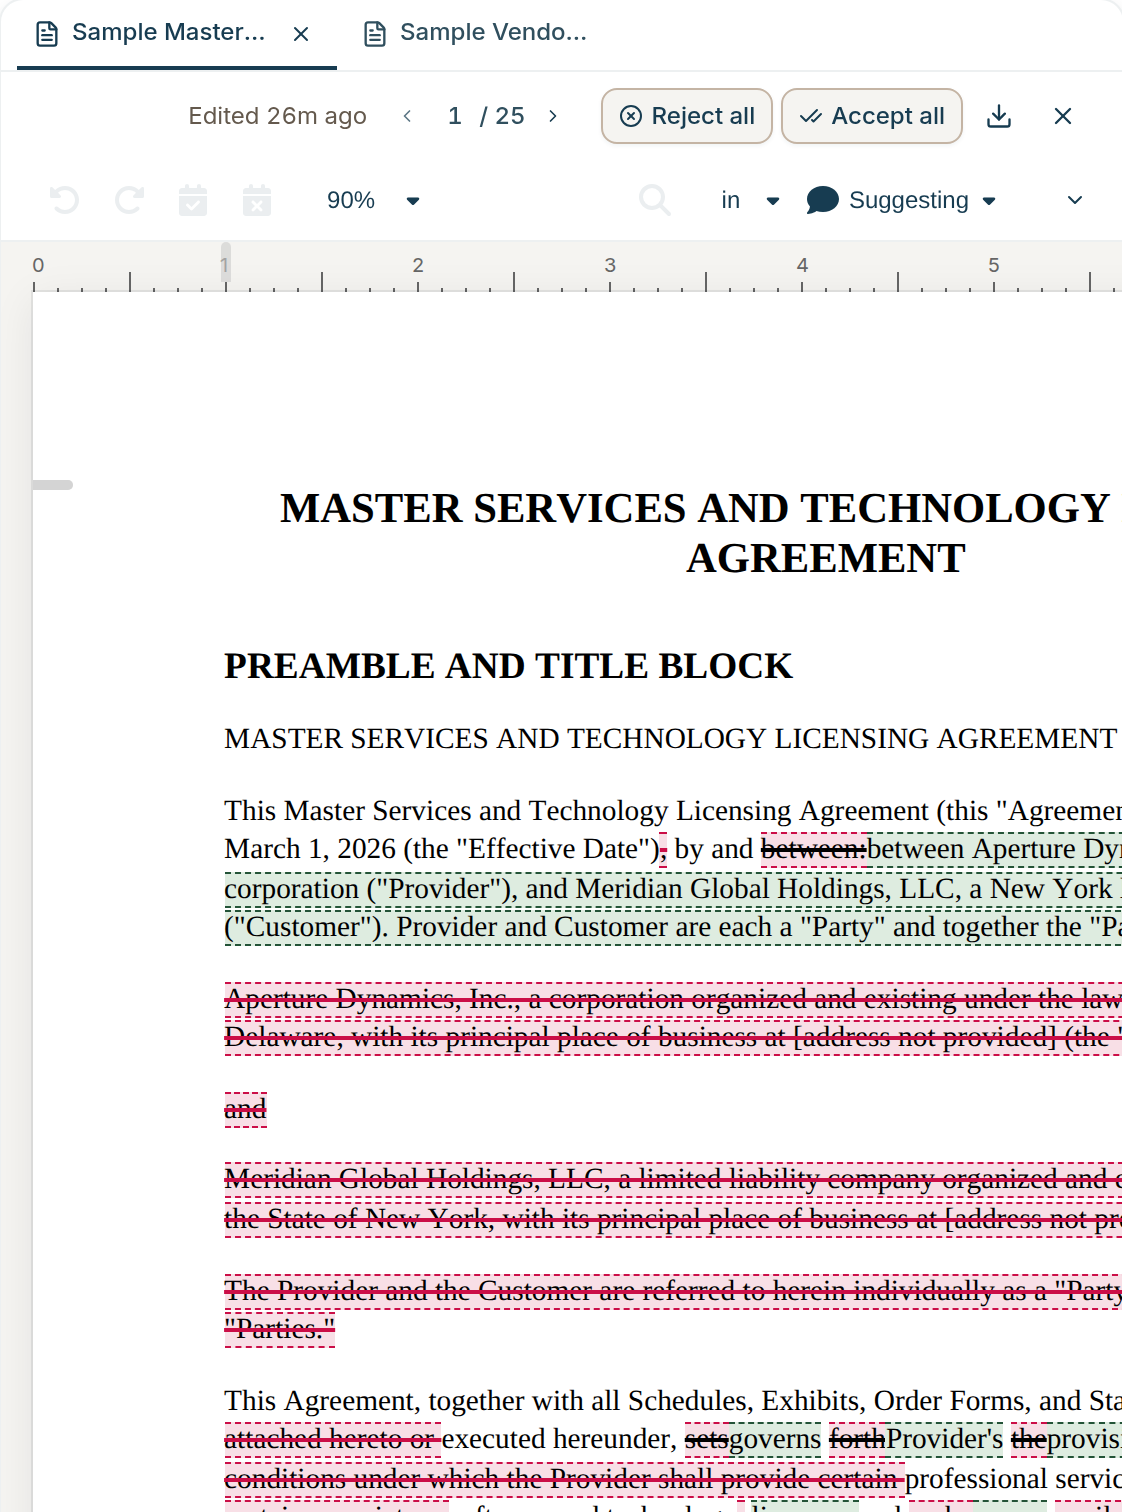This screenshot has width=1122, height=1512.
Task: Click the 'PREAMBLE AND TITLE BLOCK' heading
Action: pos(508,666)
